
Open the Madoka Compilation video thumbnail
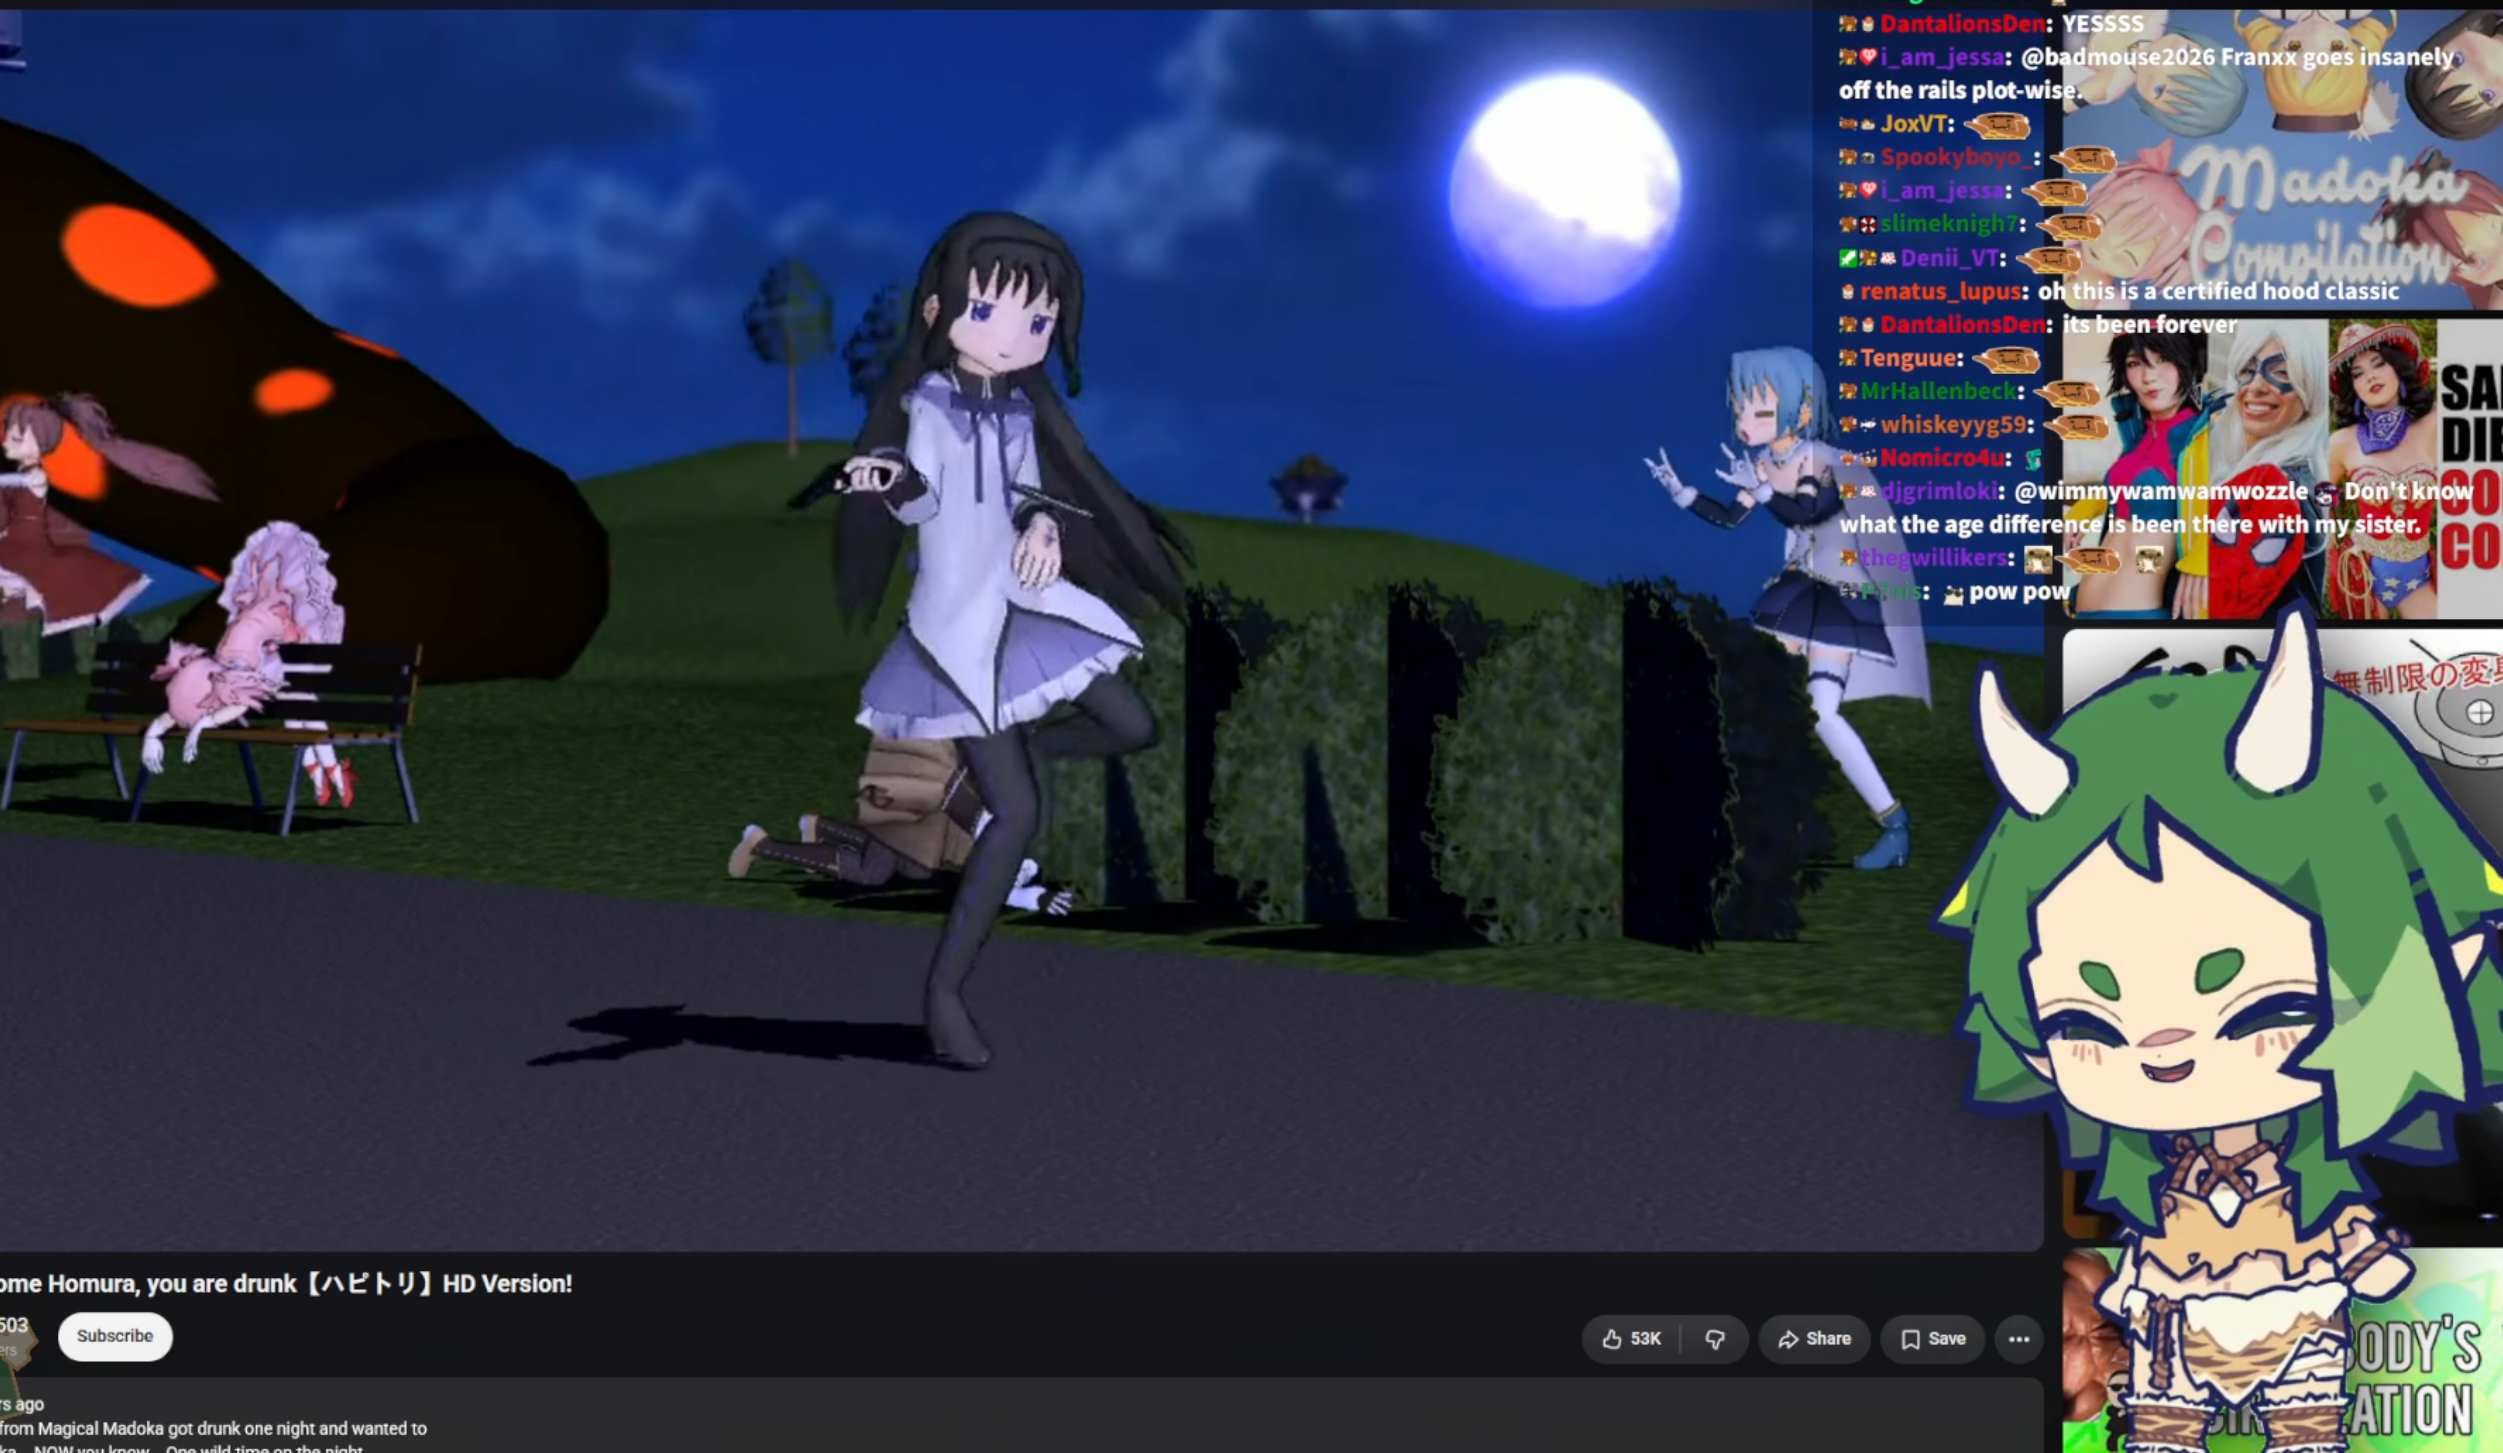[x=2283, y=160]
